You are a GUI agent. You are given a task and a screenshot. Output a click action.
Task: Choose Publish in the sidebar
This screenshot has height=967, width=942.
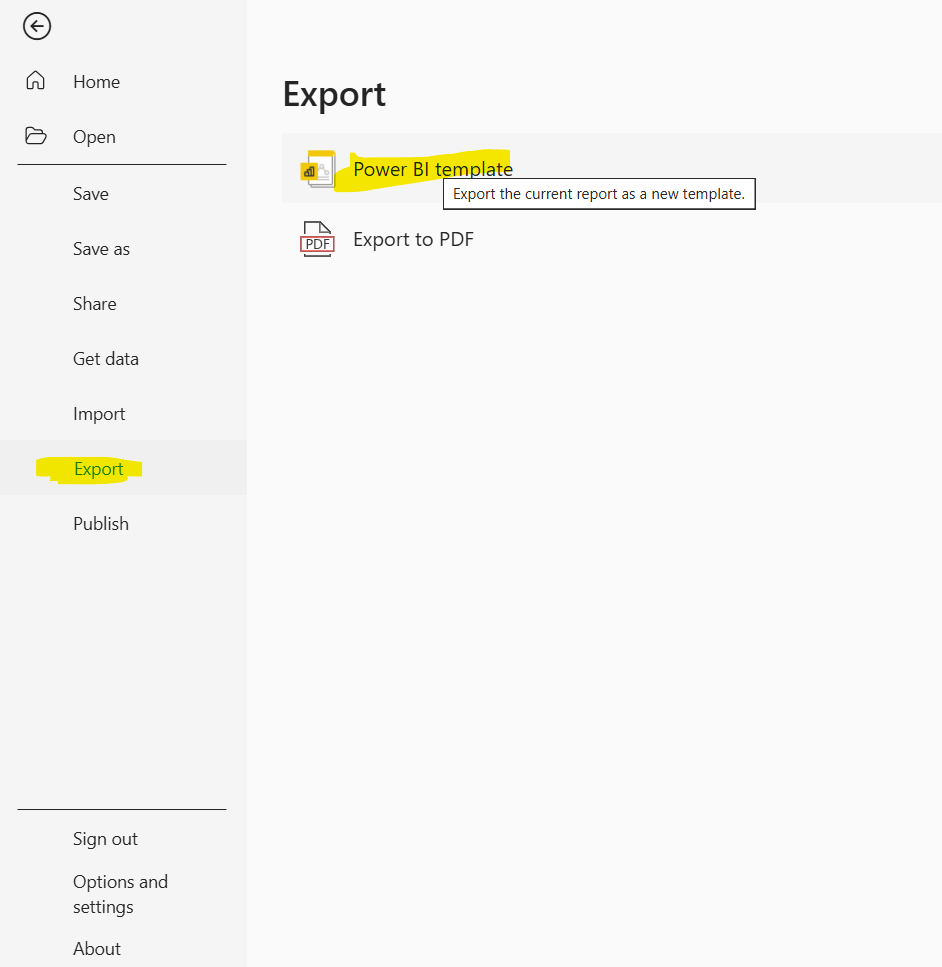[101, 524]
